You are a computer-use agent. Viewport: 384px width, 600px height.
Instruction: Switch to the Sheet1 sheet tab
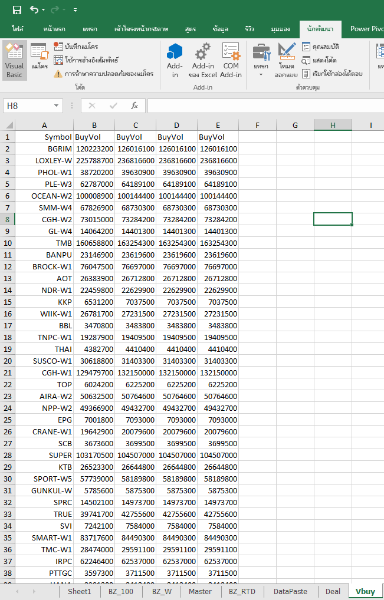click(x=80, y=591)
